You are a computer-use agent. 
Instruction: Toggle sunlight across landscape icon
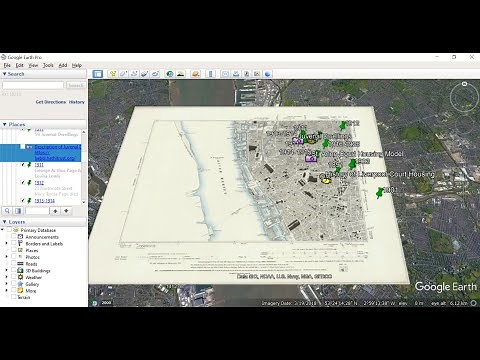180,74
